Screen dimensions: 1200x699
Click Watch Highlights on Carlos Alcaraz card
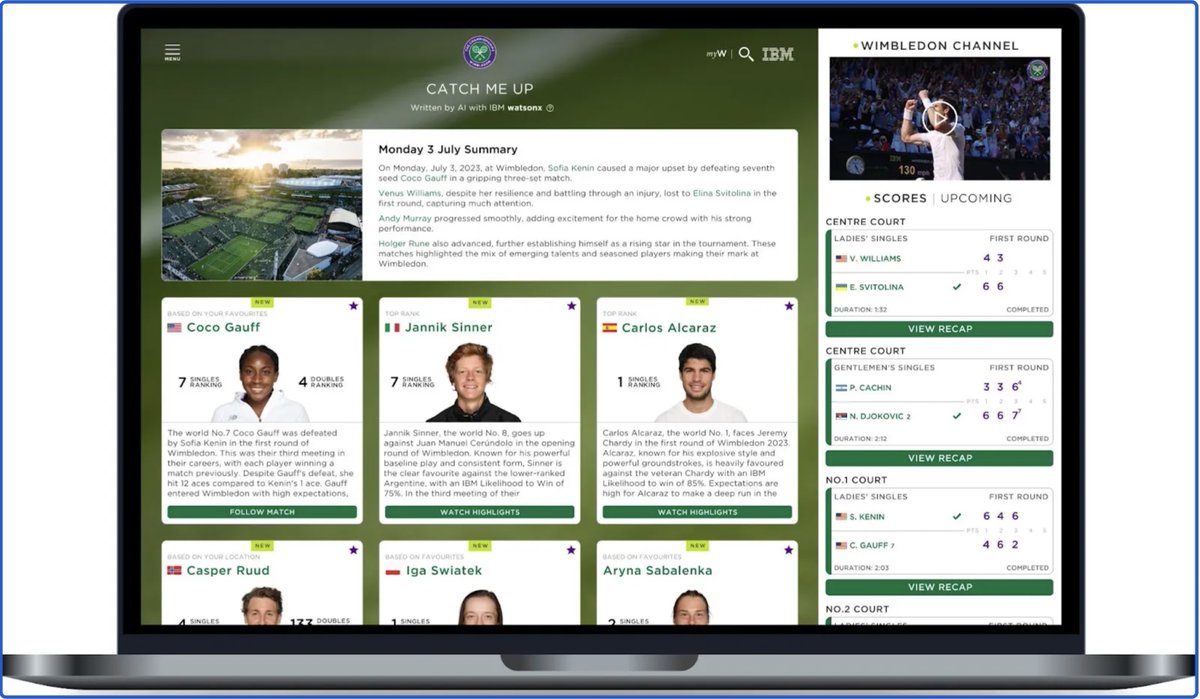pos(697,512)
